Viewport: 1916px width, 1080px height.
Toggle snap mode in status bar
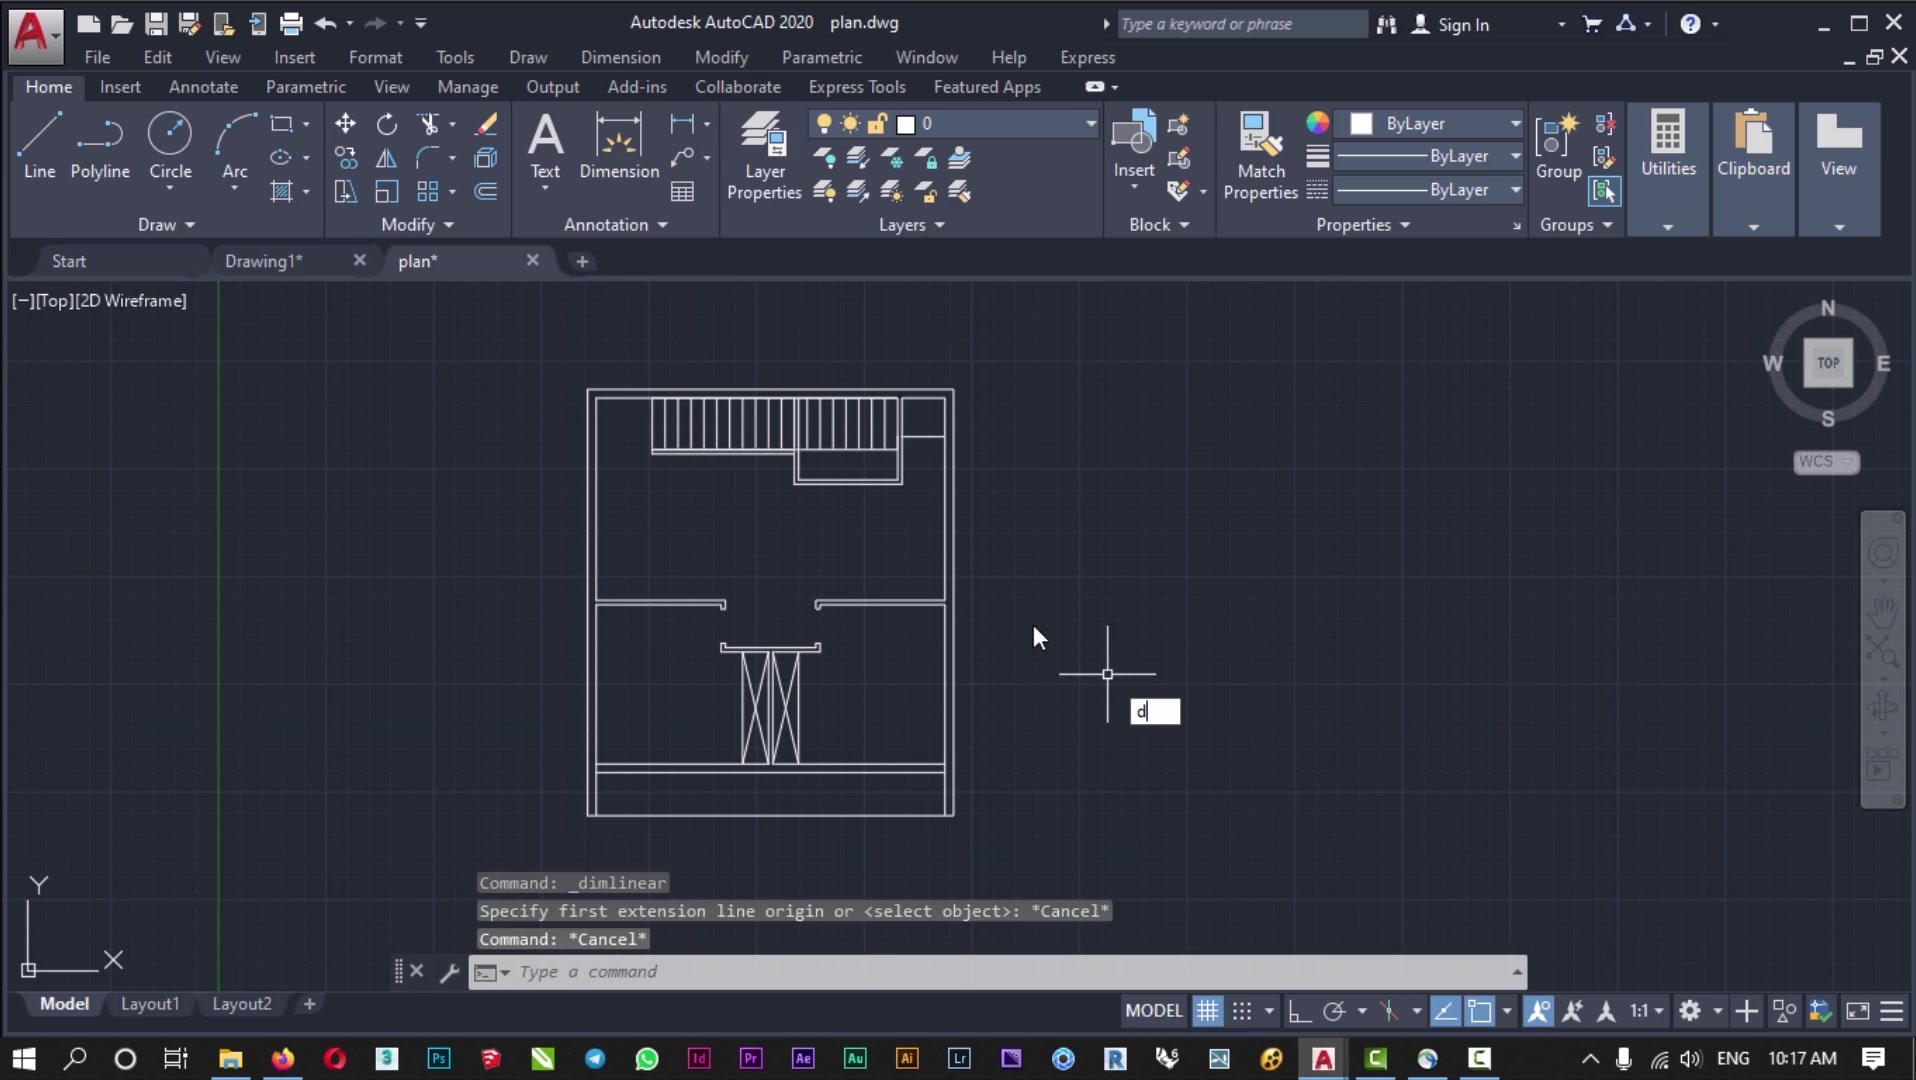(x=1242, y=1011)
